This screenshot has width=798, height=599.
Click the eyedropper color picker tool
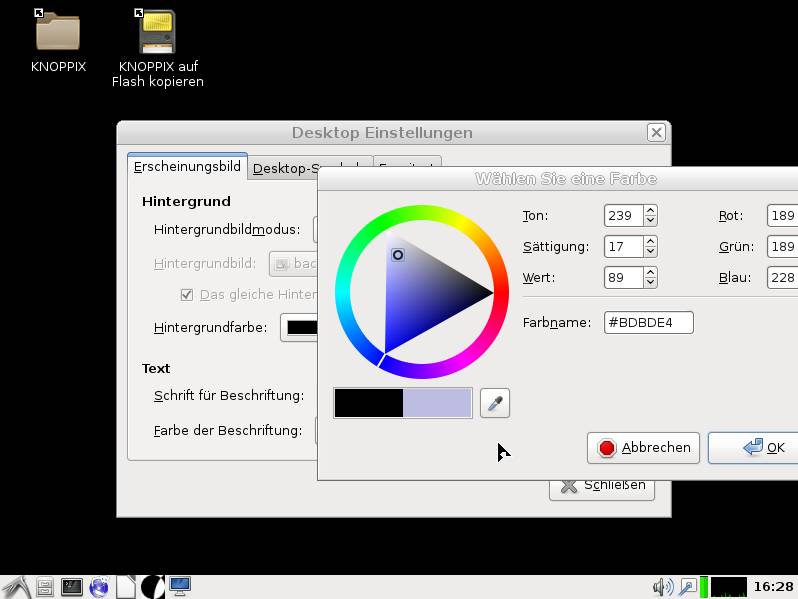click(x=495, y=403)
